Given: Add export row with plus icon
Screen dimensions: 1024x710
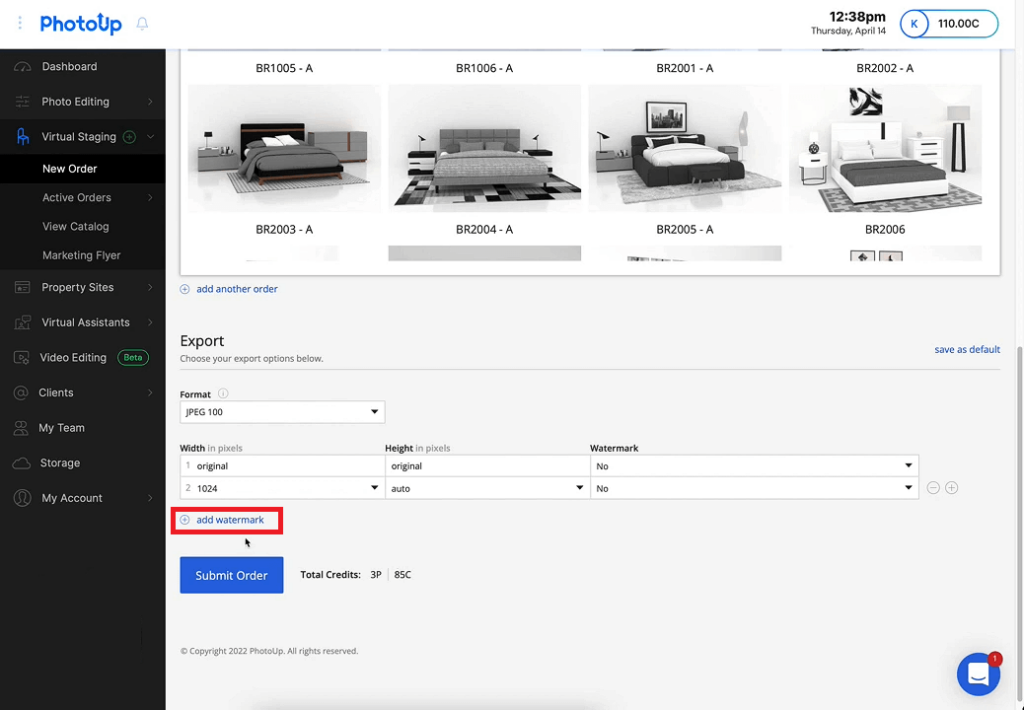Looking at the screenshot, I should point(952,488).
